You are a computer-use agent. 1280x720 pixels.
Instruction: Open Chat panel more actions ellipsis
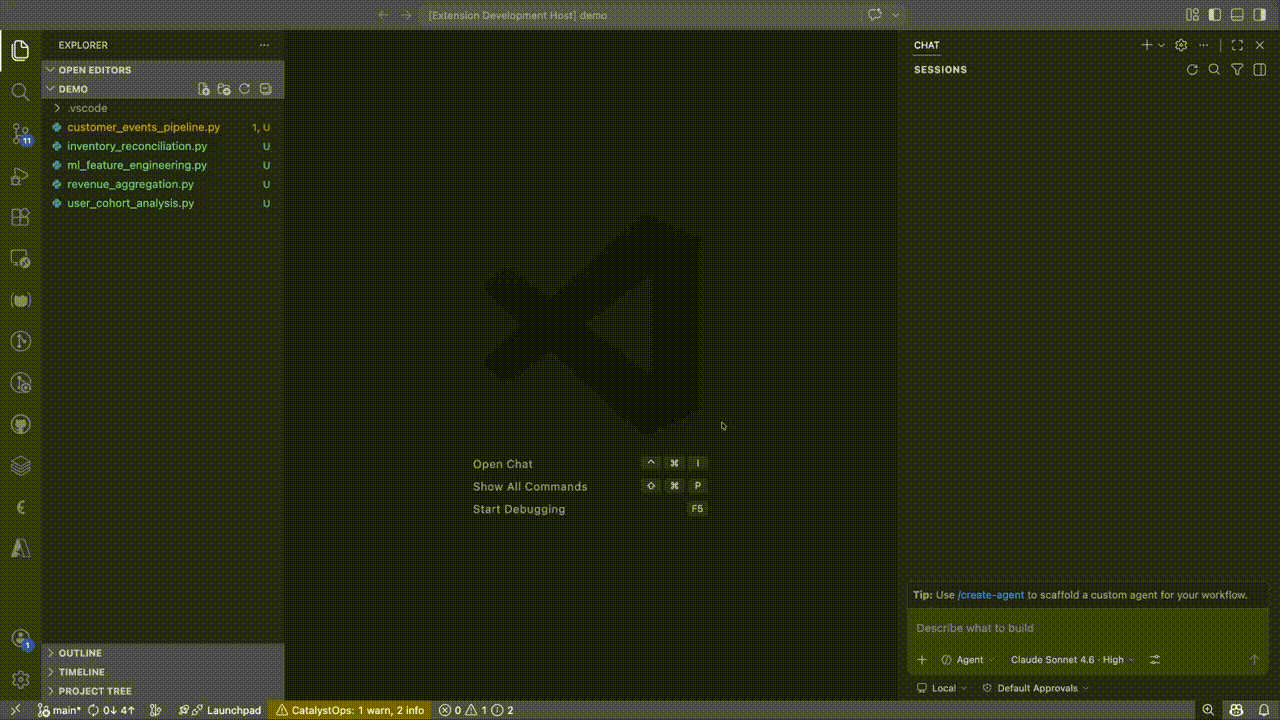pyautogui.click(x=1204, y=45)
